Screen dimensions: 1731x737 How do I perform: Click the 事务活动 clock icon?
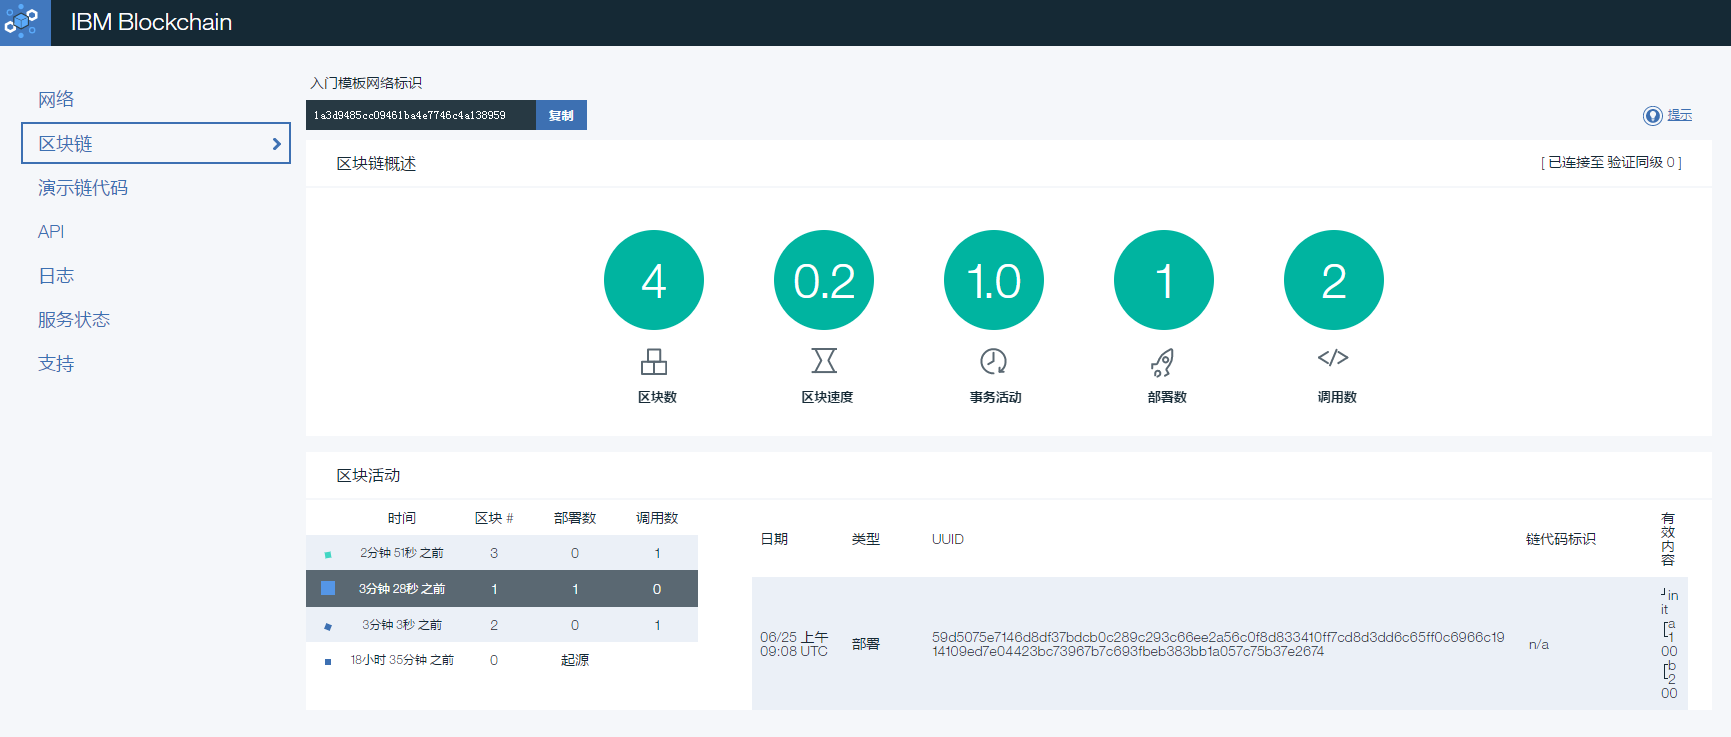(x=993, y=361)
